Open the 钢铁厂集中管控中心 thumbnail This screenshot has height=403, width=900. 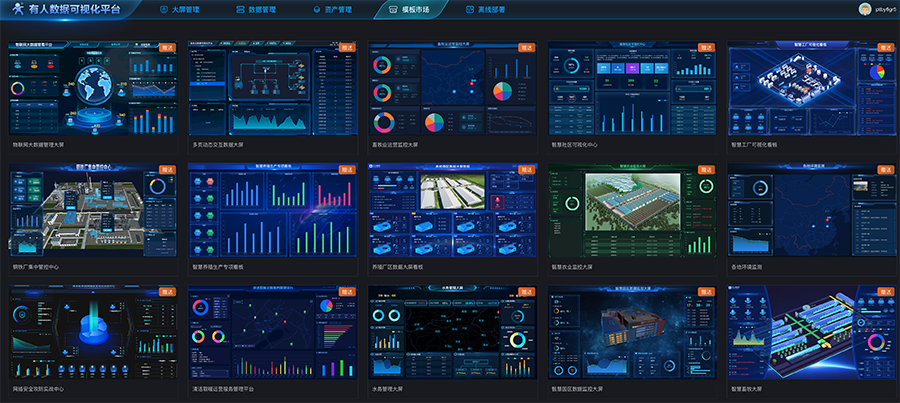tap(93, 210)
